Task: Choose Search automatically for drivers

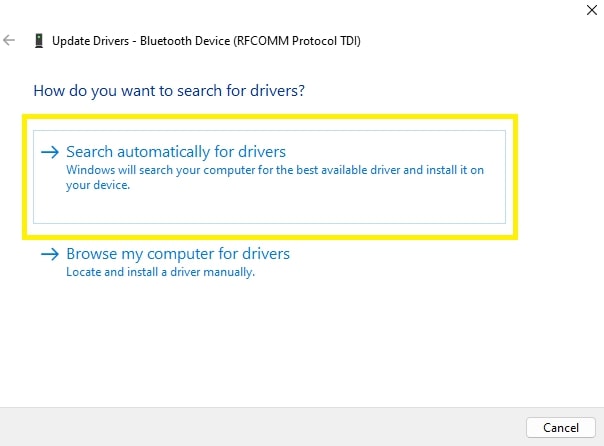Action: 269,177
